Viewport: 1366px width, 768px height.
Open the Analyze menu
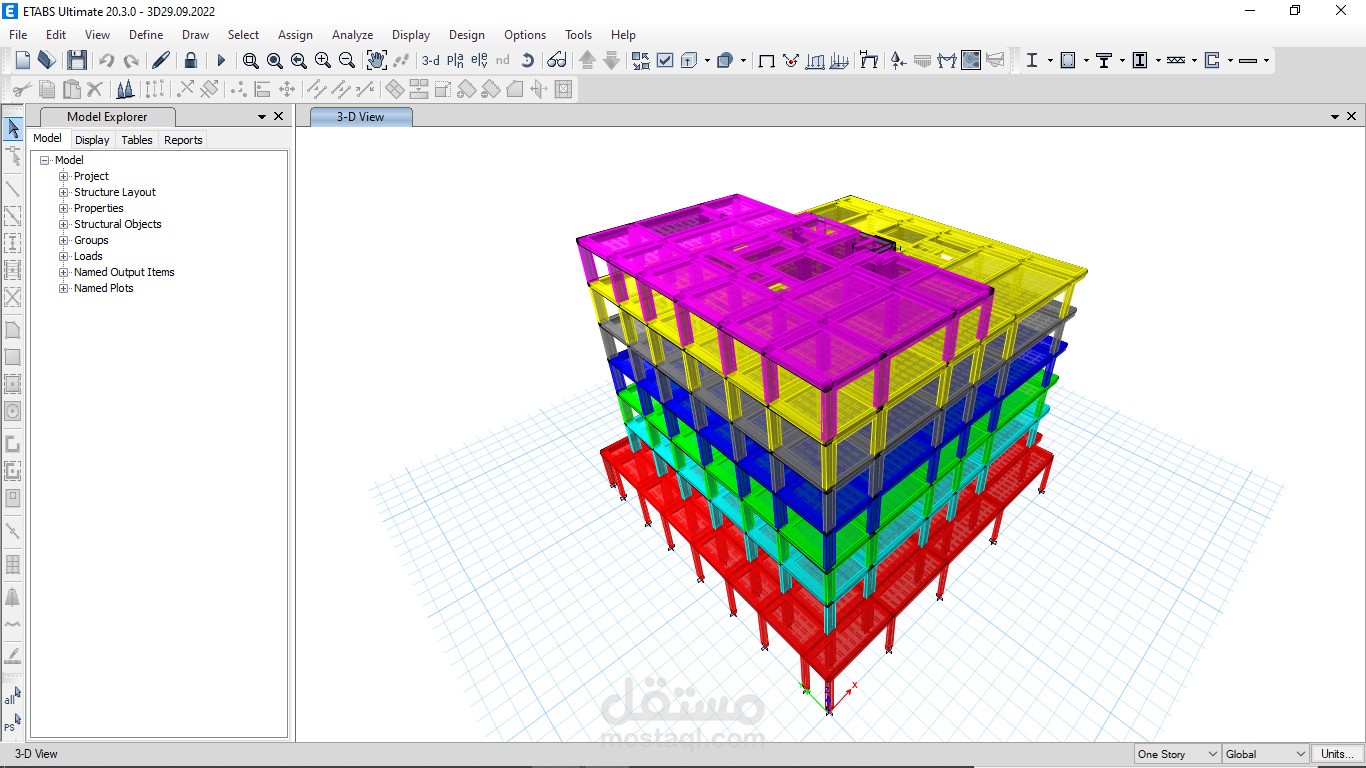point(352,34)
